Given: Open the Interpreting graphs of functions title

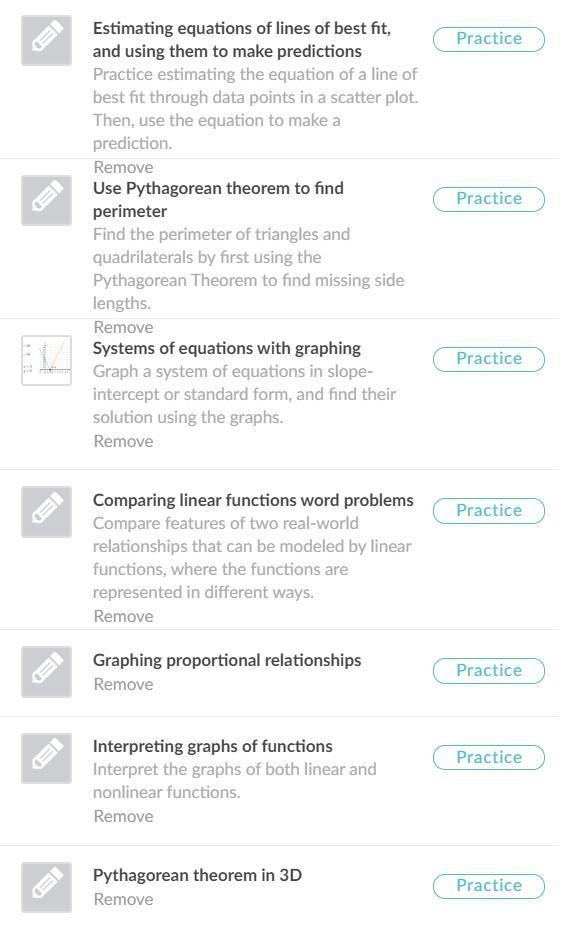Looking at the screenshot, I should click(x=213, y=746).
